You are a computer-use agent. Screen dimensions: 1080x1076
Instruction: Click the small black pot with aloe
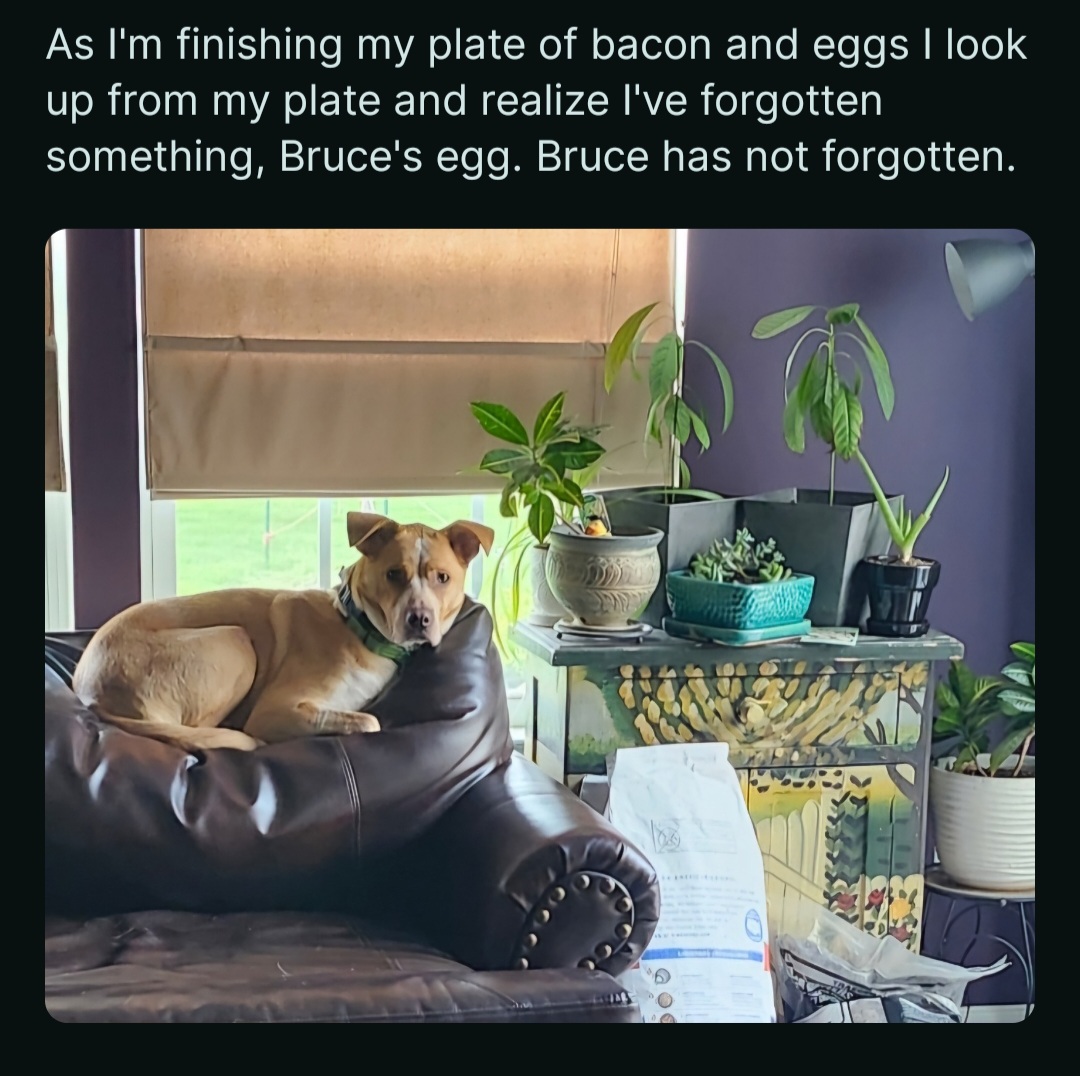click(x=902, y=595)
